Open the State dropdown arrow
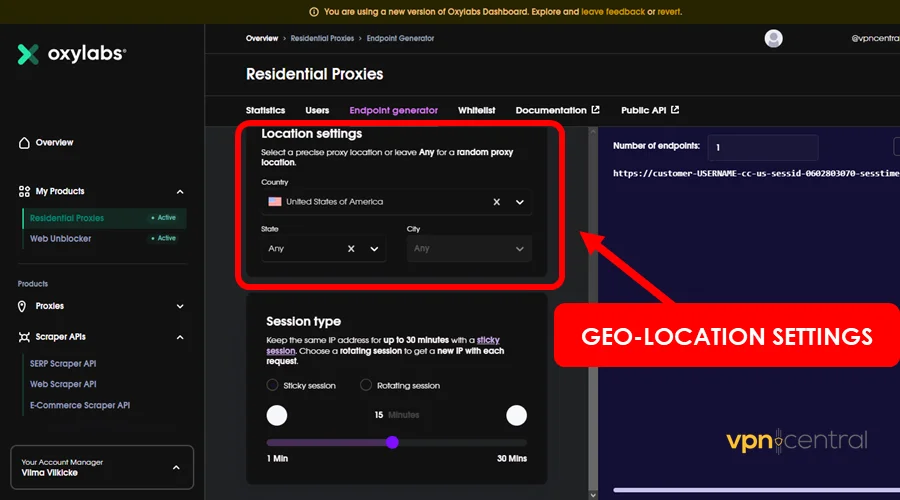The height and width of the screenshot is (500, 900). 374,249
